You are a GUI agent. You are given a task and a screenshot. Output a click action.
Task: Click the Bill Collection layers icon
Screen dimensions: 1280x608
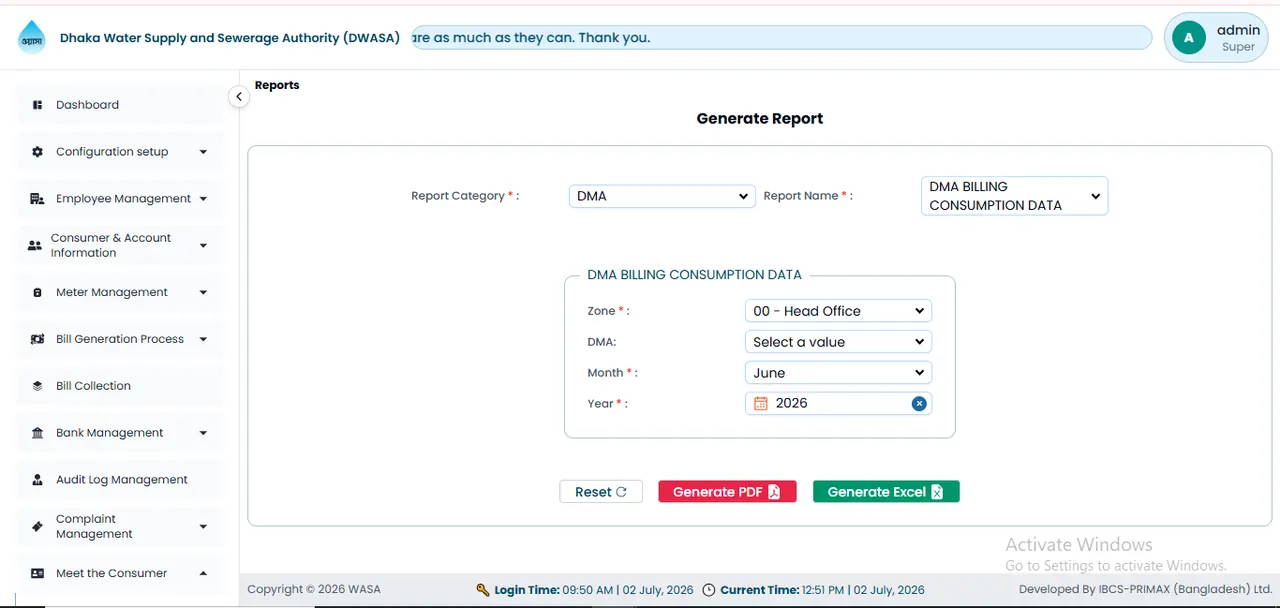[37, 386]
